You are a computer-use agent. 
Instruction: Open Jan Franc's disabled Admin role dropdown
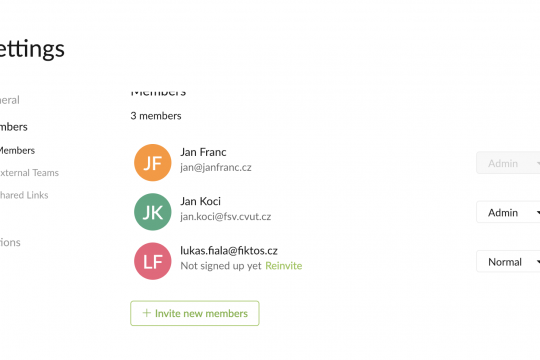(508, 163)
